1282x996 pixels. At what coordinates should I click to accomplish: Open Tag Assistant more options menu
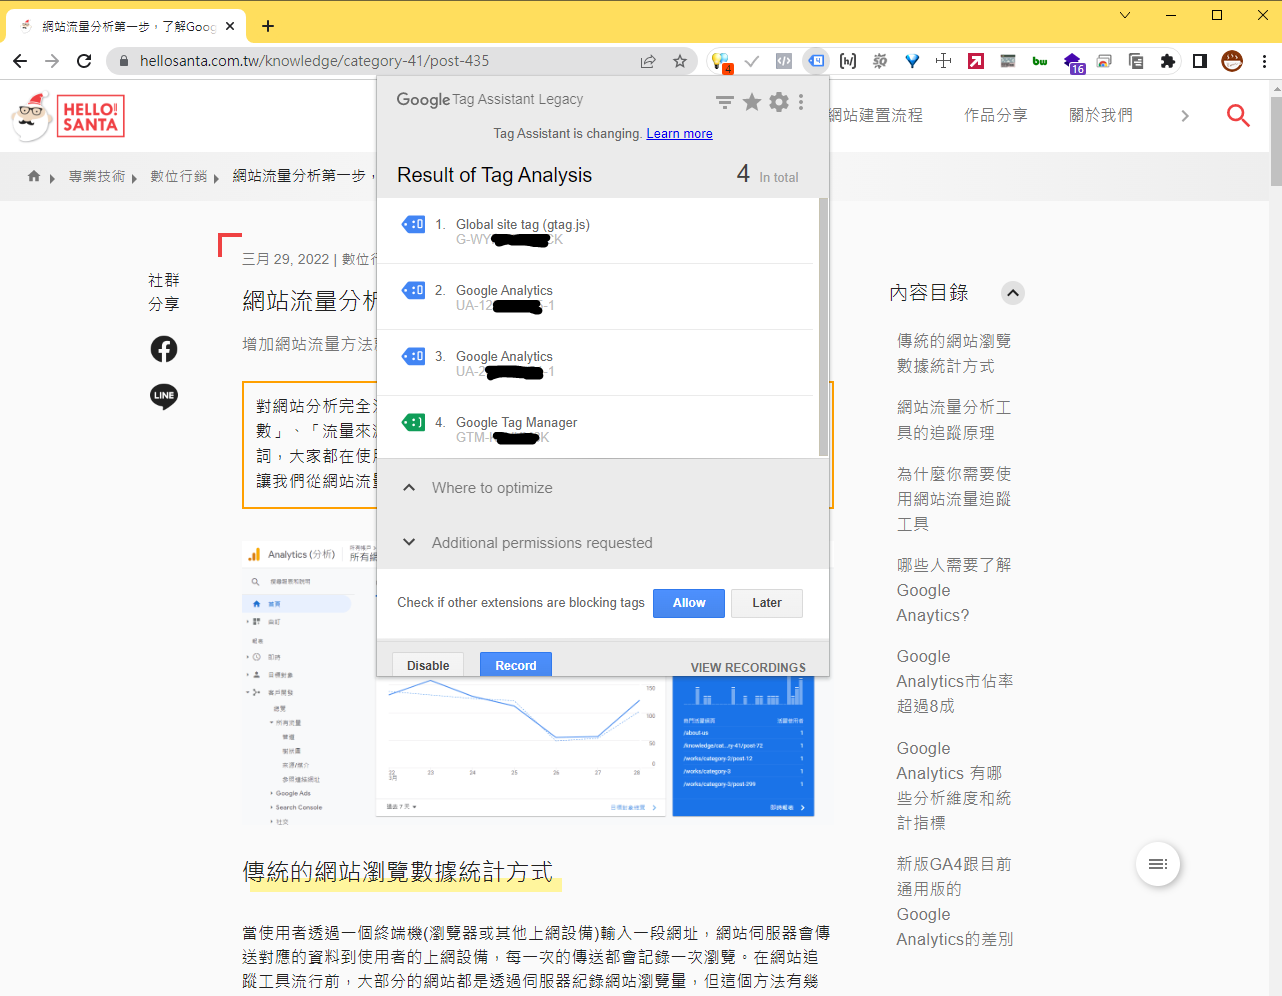click(x=801, y=101)
